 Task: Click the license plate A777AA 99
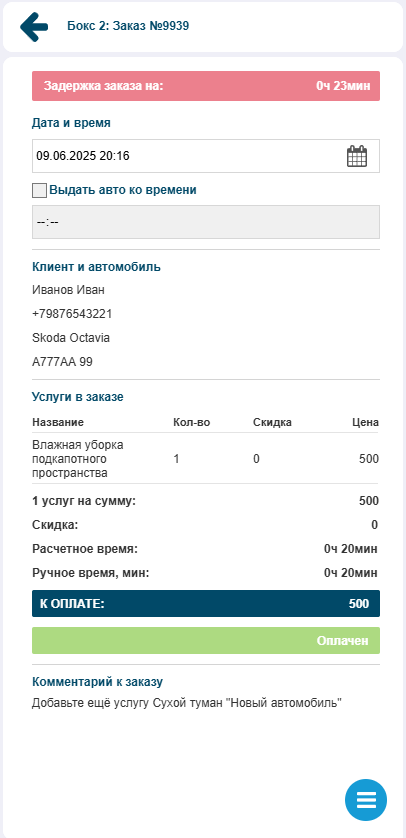[x=63, y=362]
